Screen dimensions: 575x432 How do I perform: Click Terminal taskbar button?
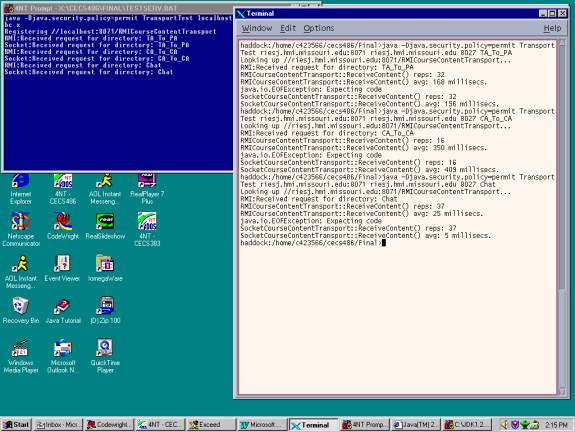pos(313,425)
